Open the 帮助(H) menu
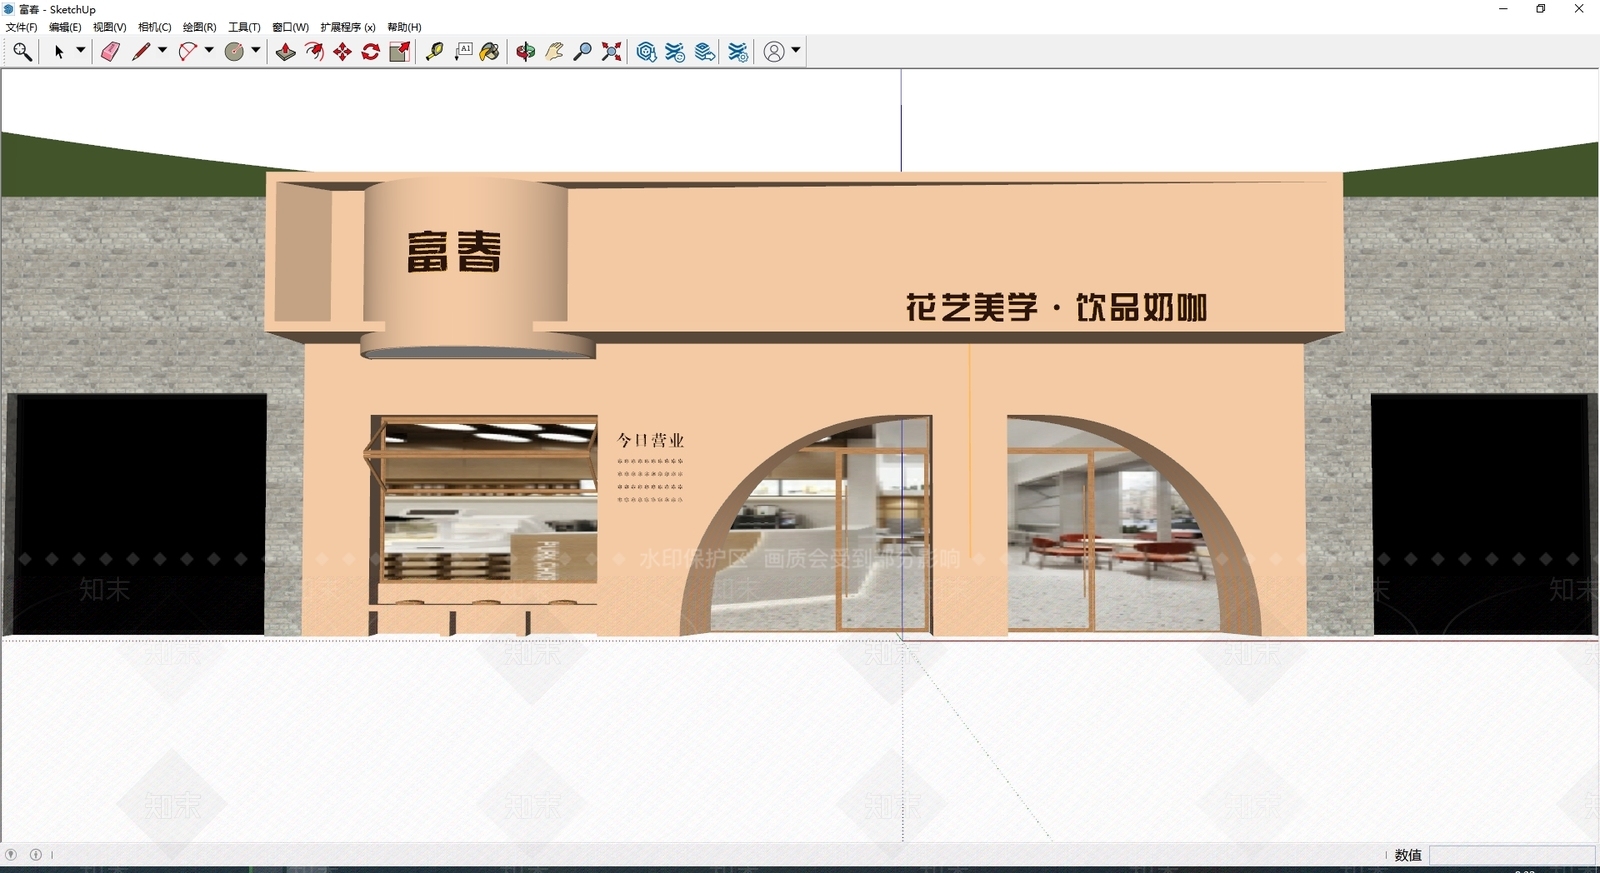Image resolution: width=1600 pixels, height=873 pixels. coord(405,27)
